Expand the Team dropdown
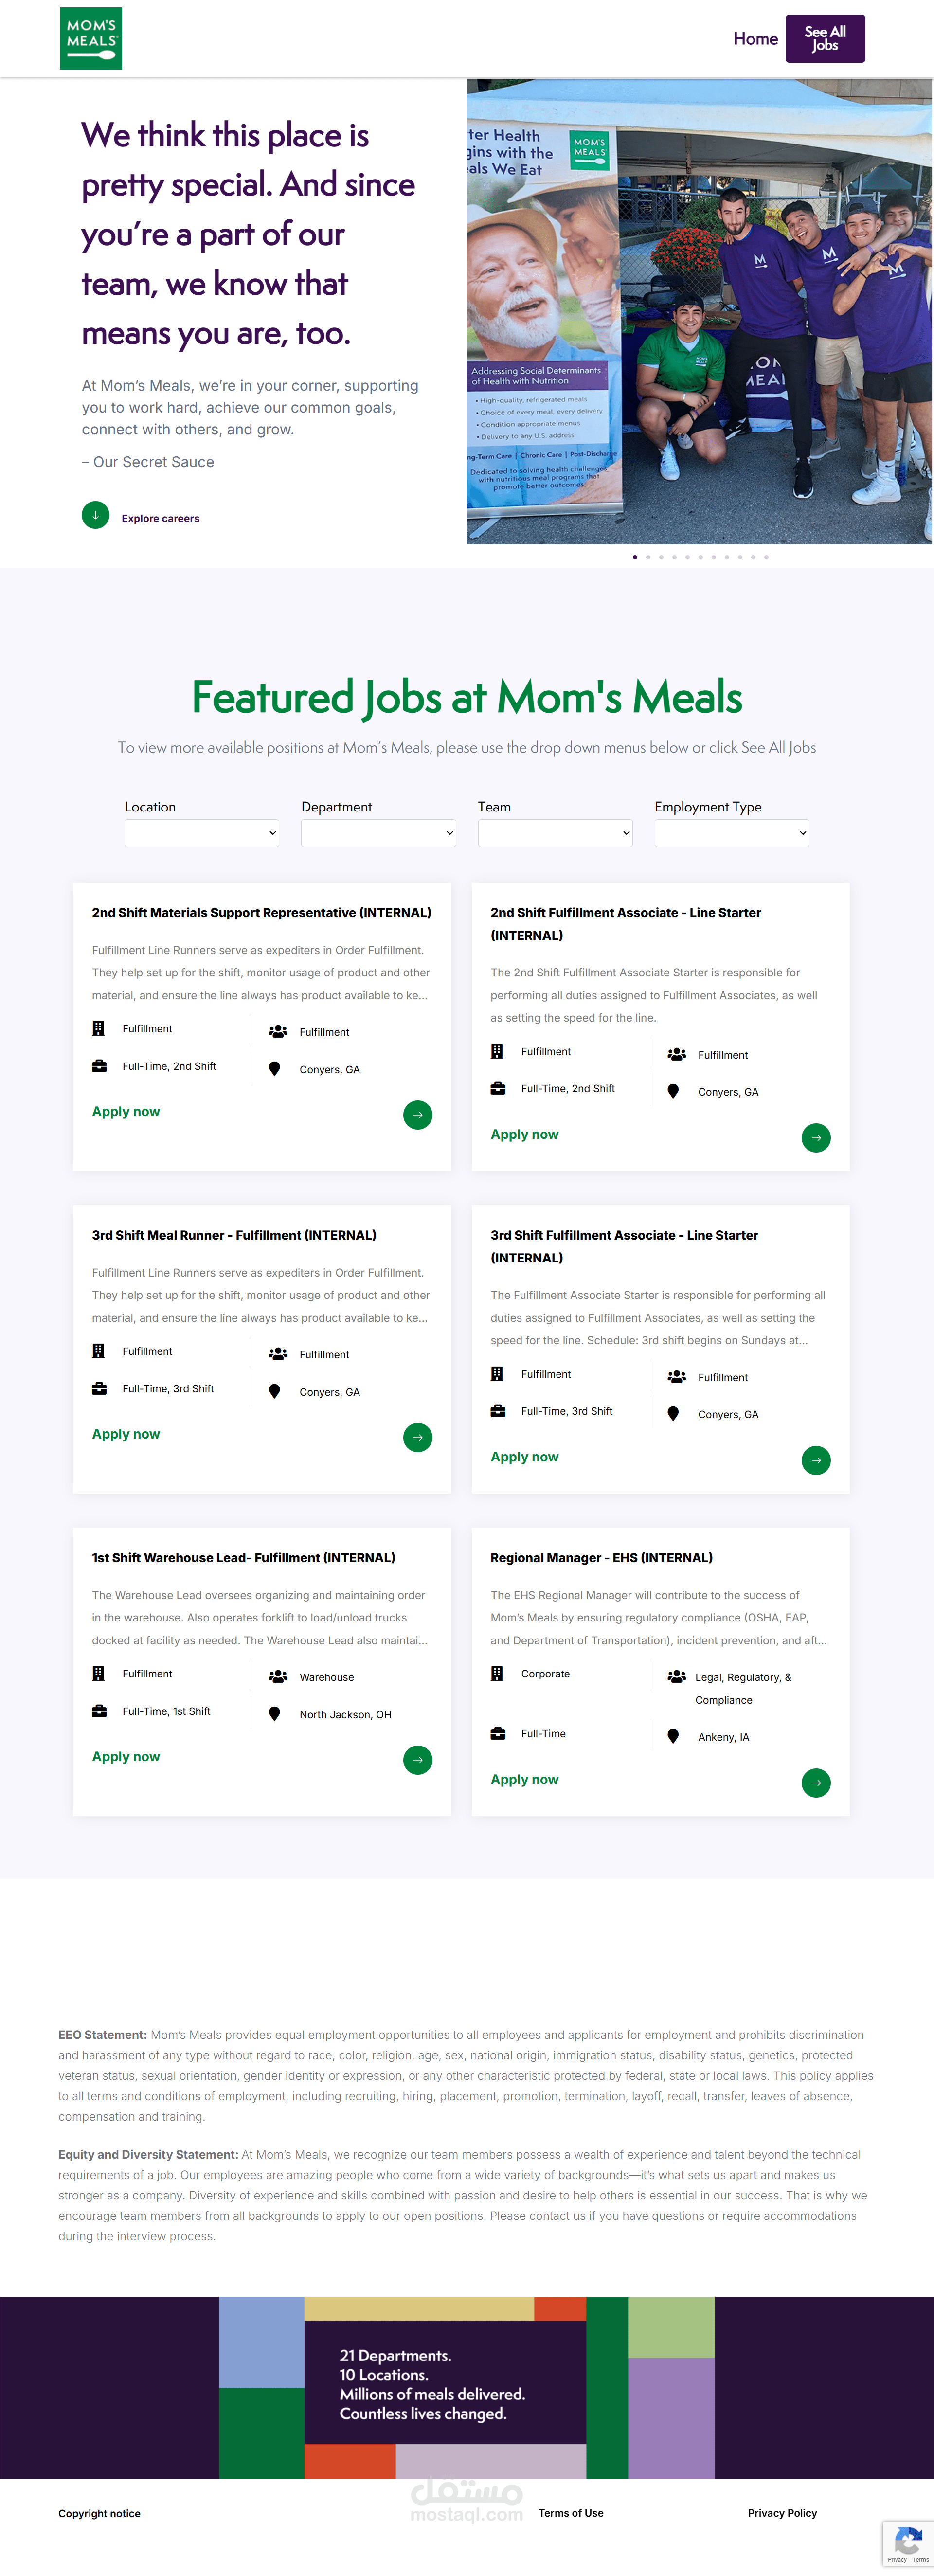The width and height of the screenshot is (934, 2576). click(555, 833)
